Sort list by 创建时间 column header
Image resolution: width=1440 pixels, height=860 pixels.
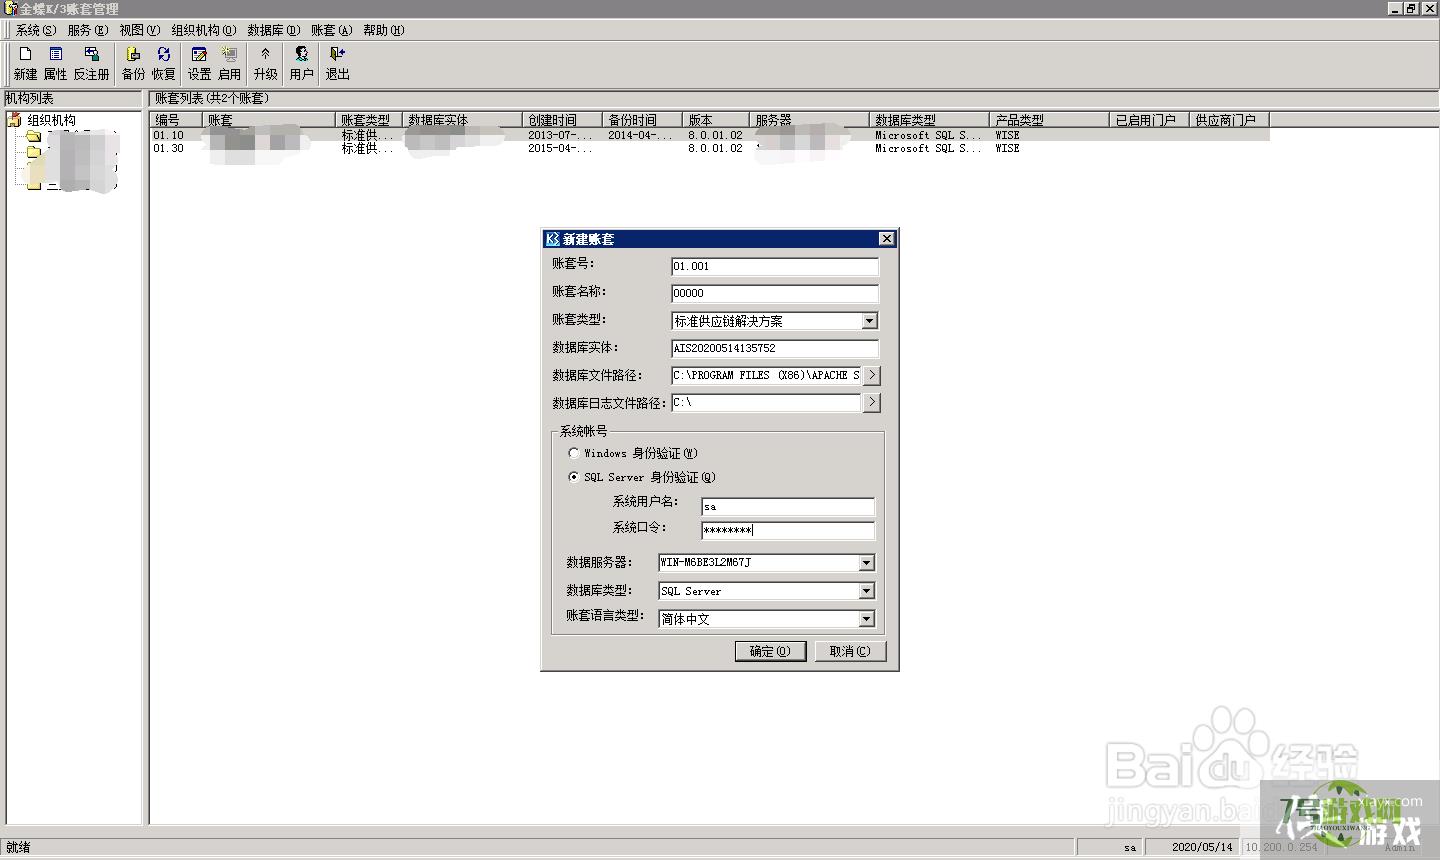click(563, 120)
